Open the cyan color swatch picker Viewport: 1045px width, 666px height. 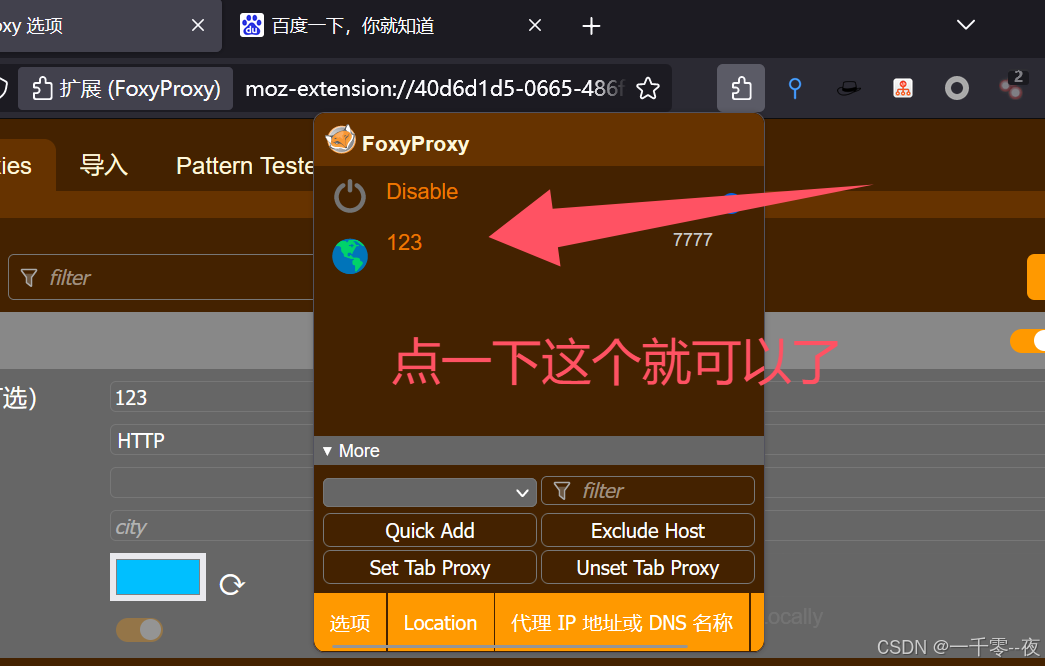(x=158, y=577)
